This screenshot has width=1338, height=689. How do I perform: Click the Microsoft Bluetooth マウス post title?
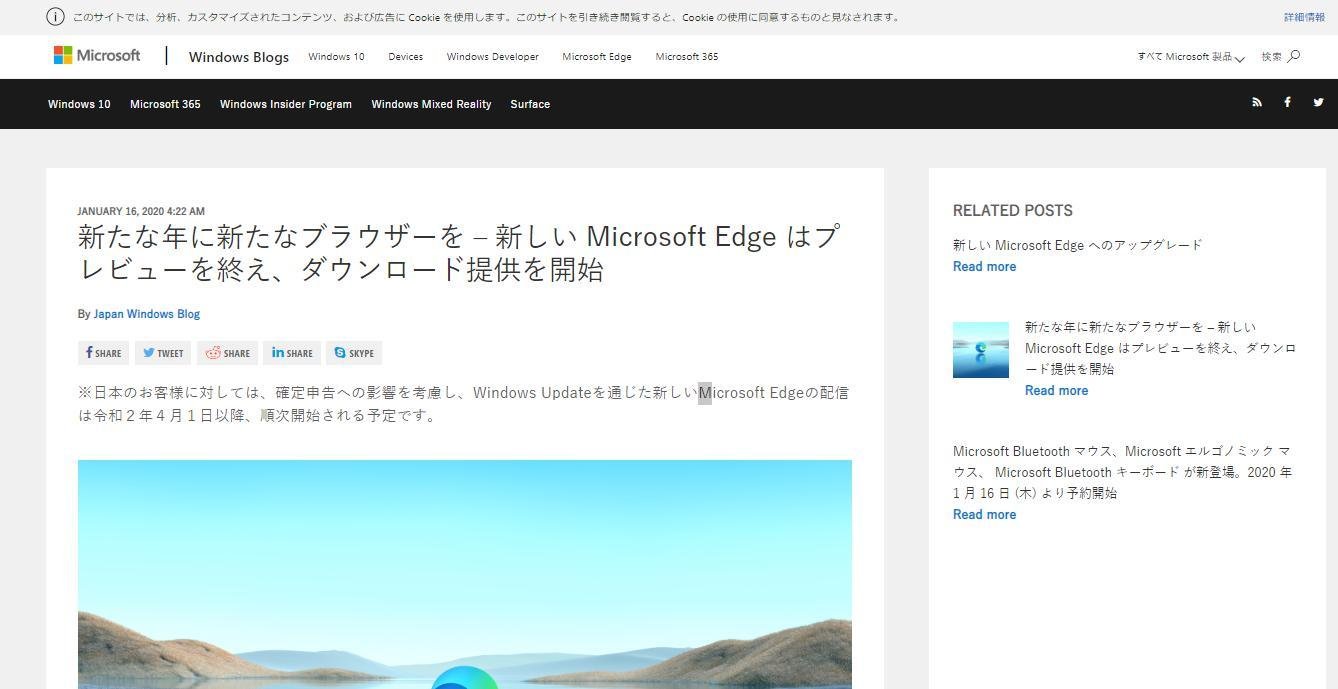[1122, 472]
